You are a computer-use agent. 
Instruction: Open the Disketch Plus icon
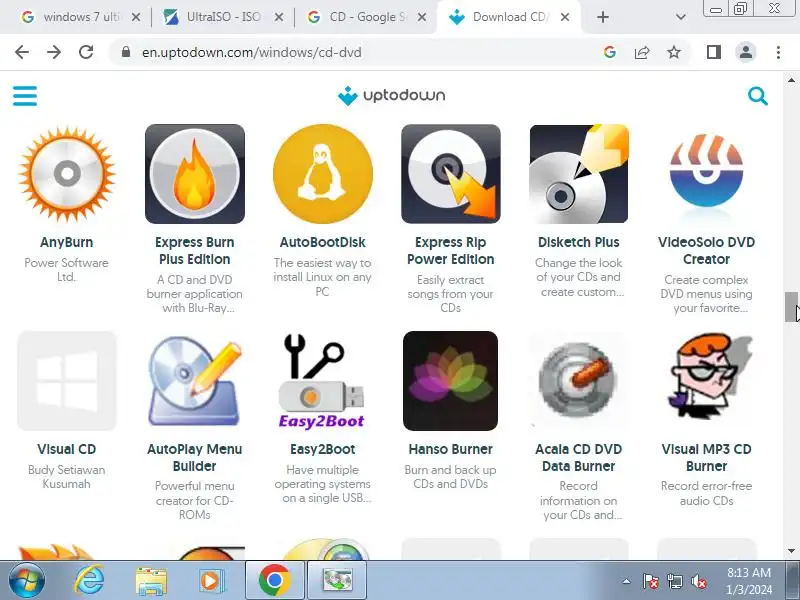[x=579, y=173]
